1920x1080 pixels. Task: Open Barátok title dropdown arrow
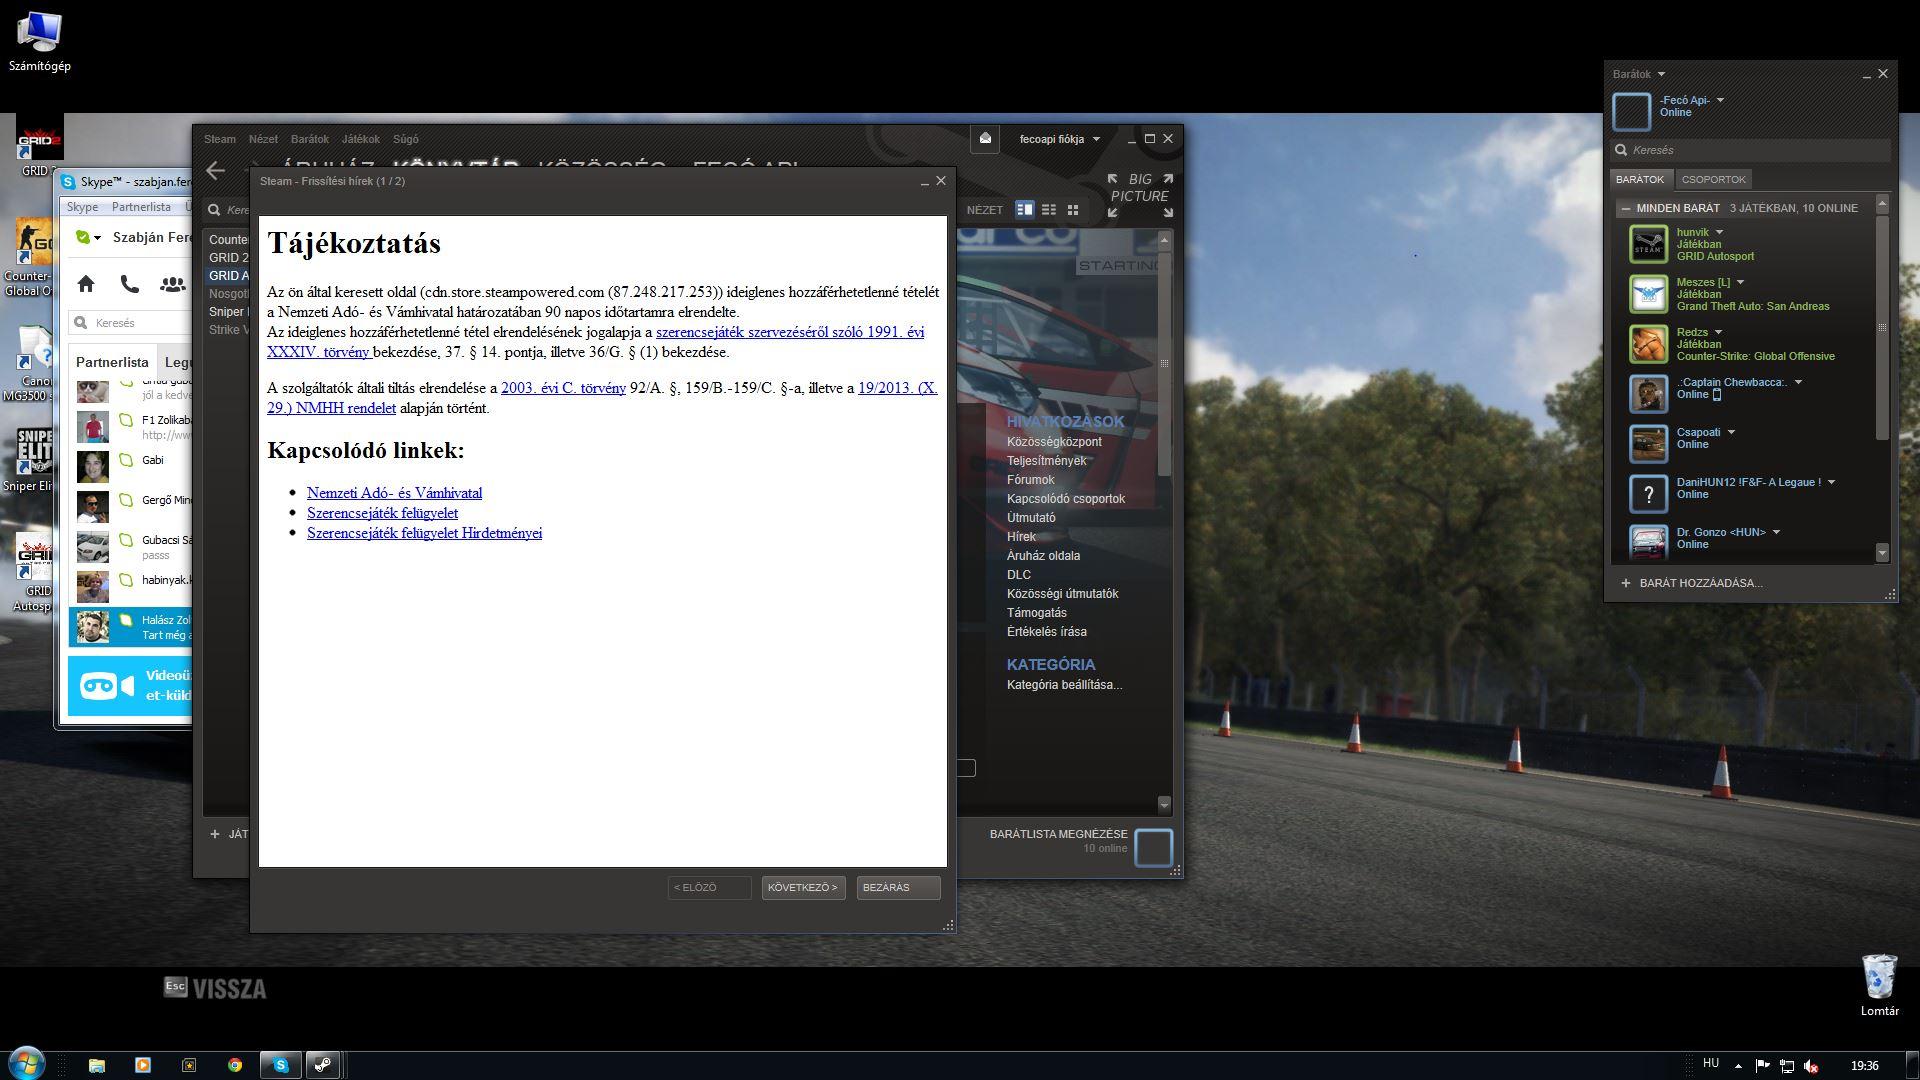pos(1661,74)
